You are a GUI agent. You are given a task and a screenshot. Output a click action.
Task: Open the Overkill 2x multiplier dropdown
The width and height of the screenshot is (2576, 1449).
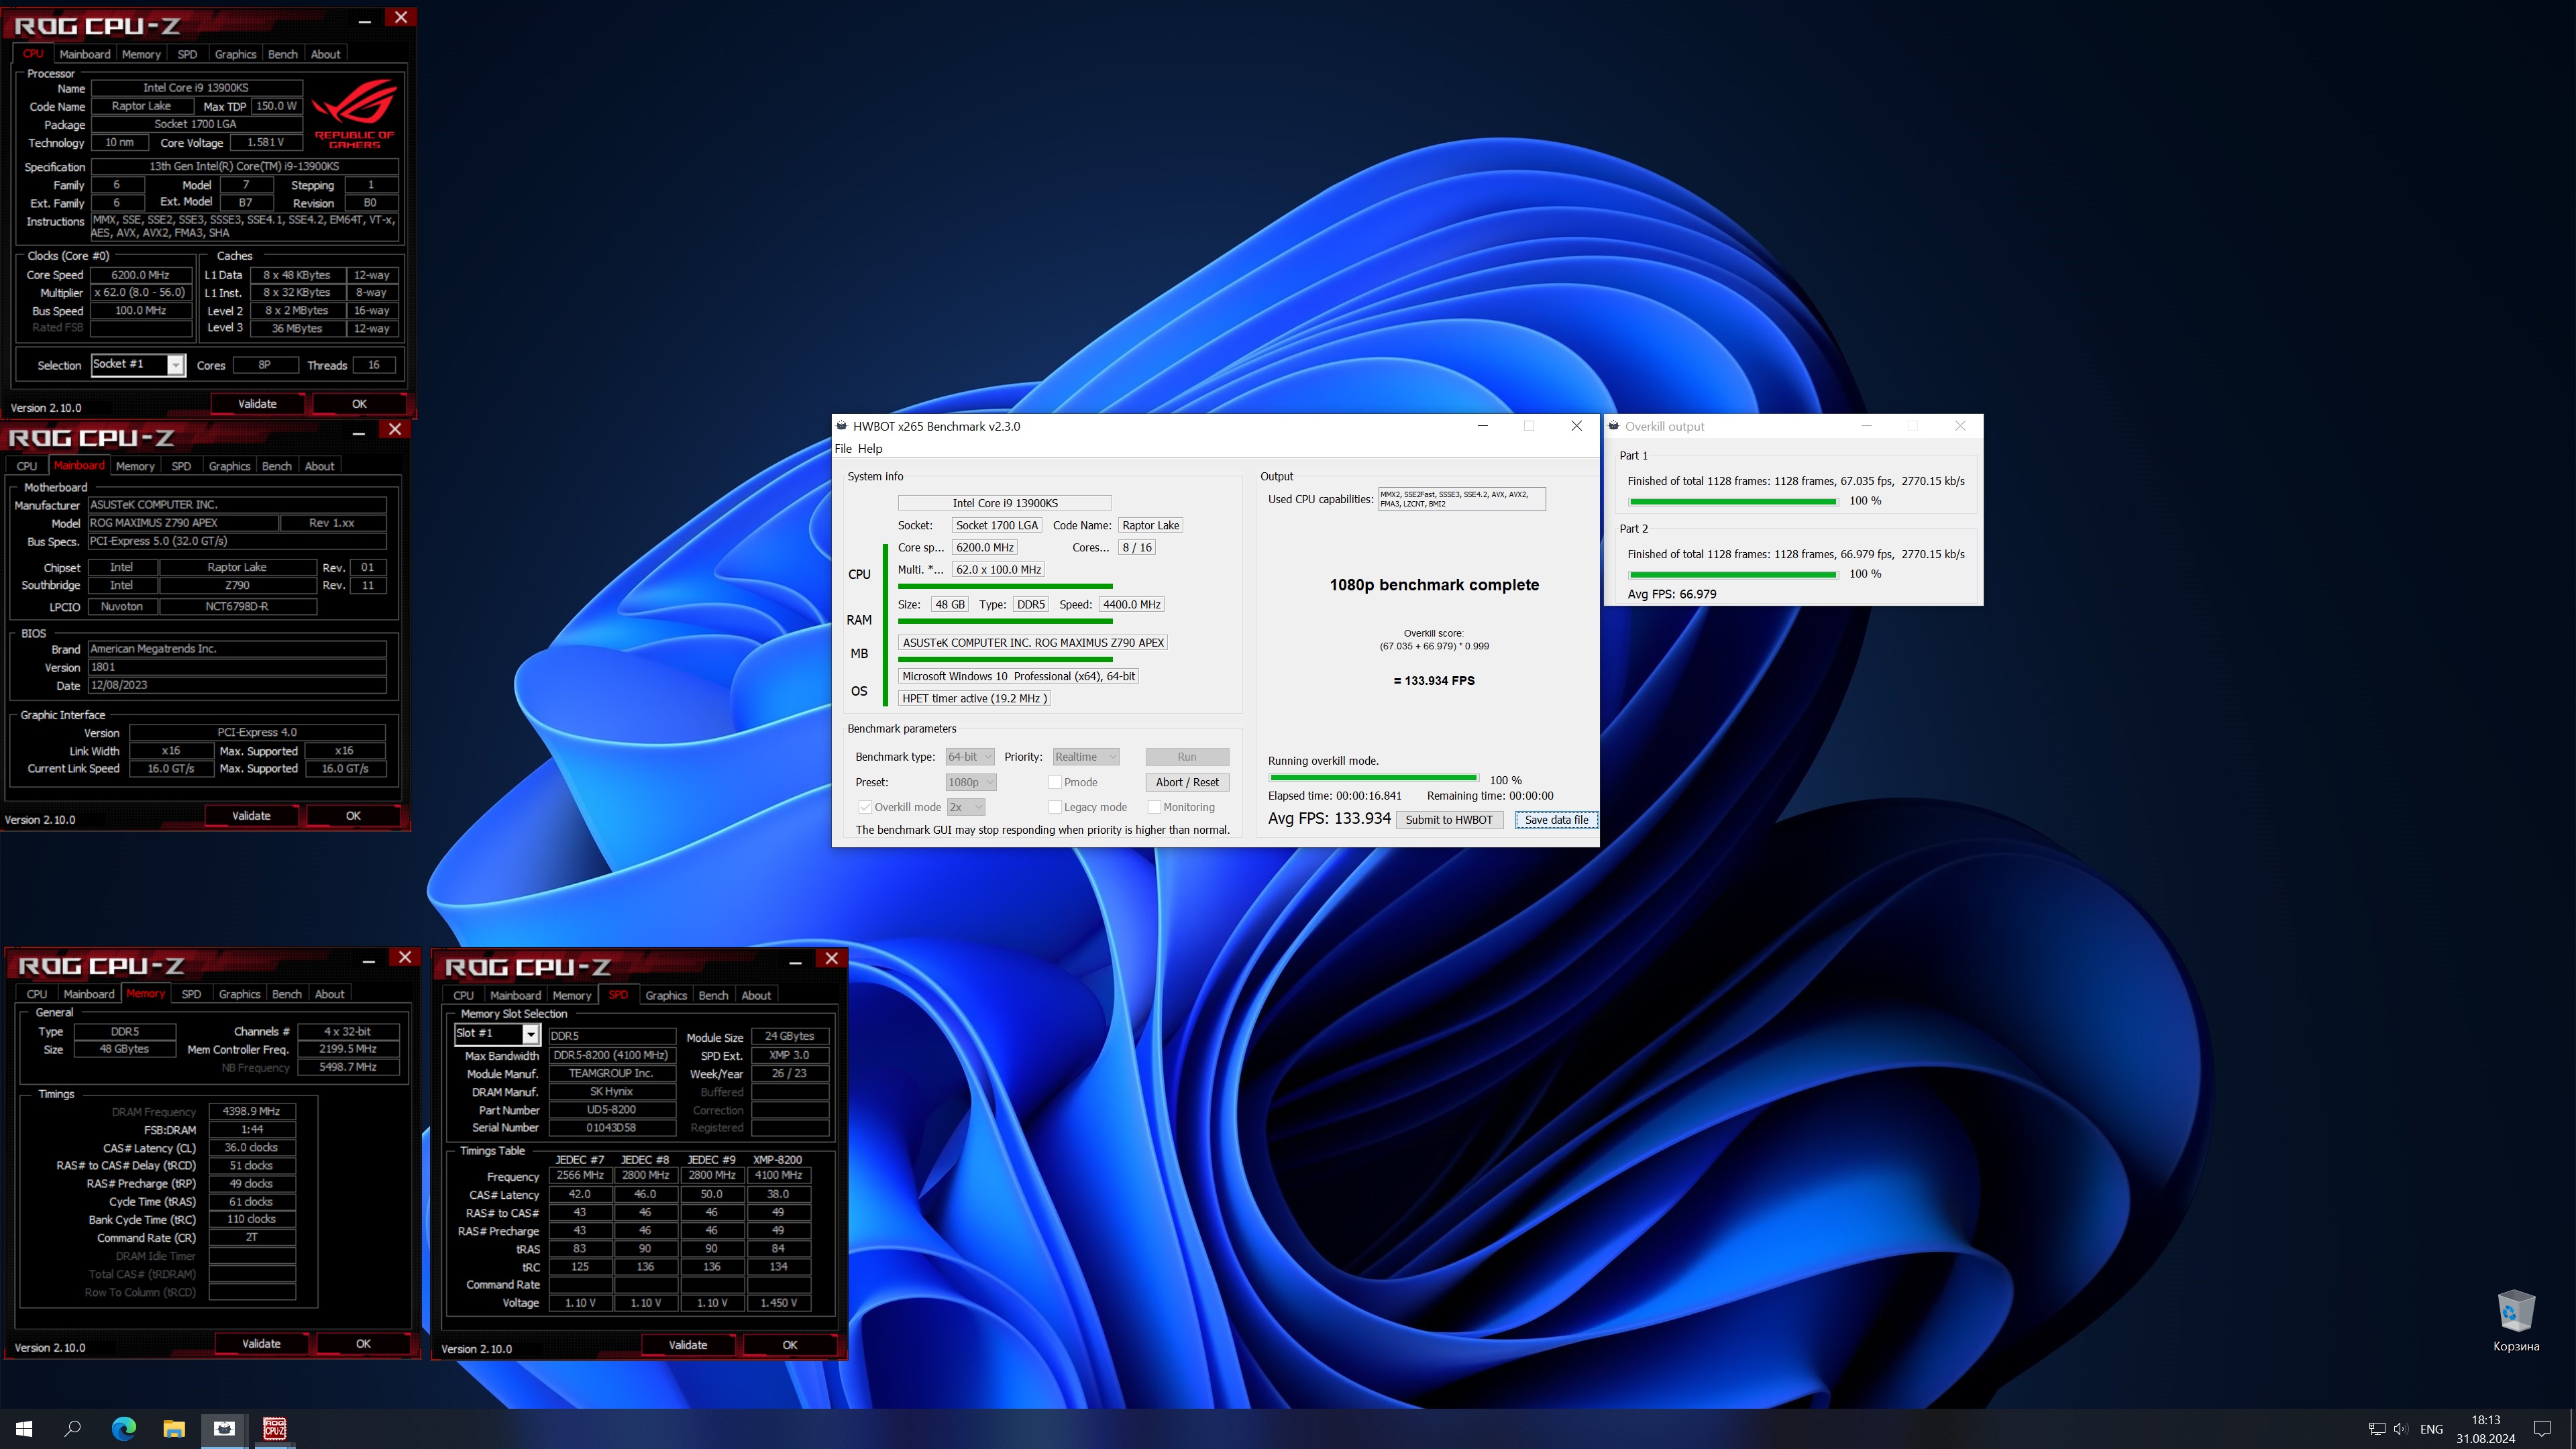coord(966,807)
